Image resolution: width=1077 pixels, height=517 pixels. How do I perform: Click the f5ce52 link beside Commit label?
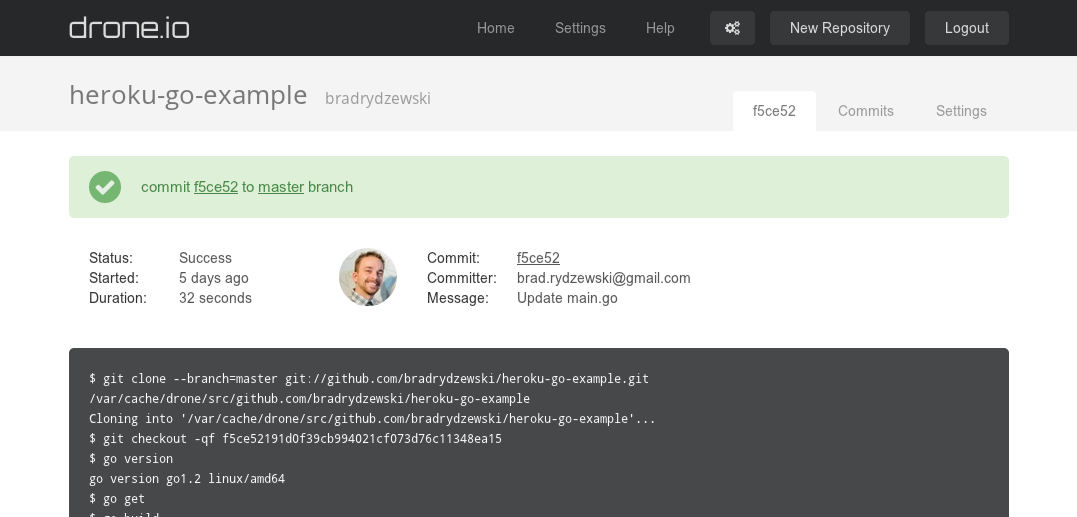538,258
